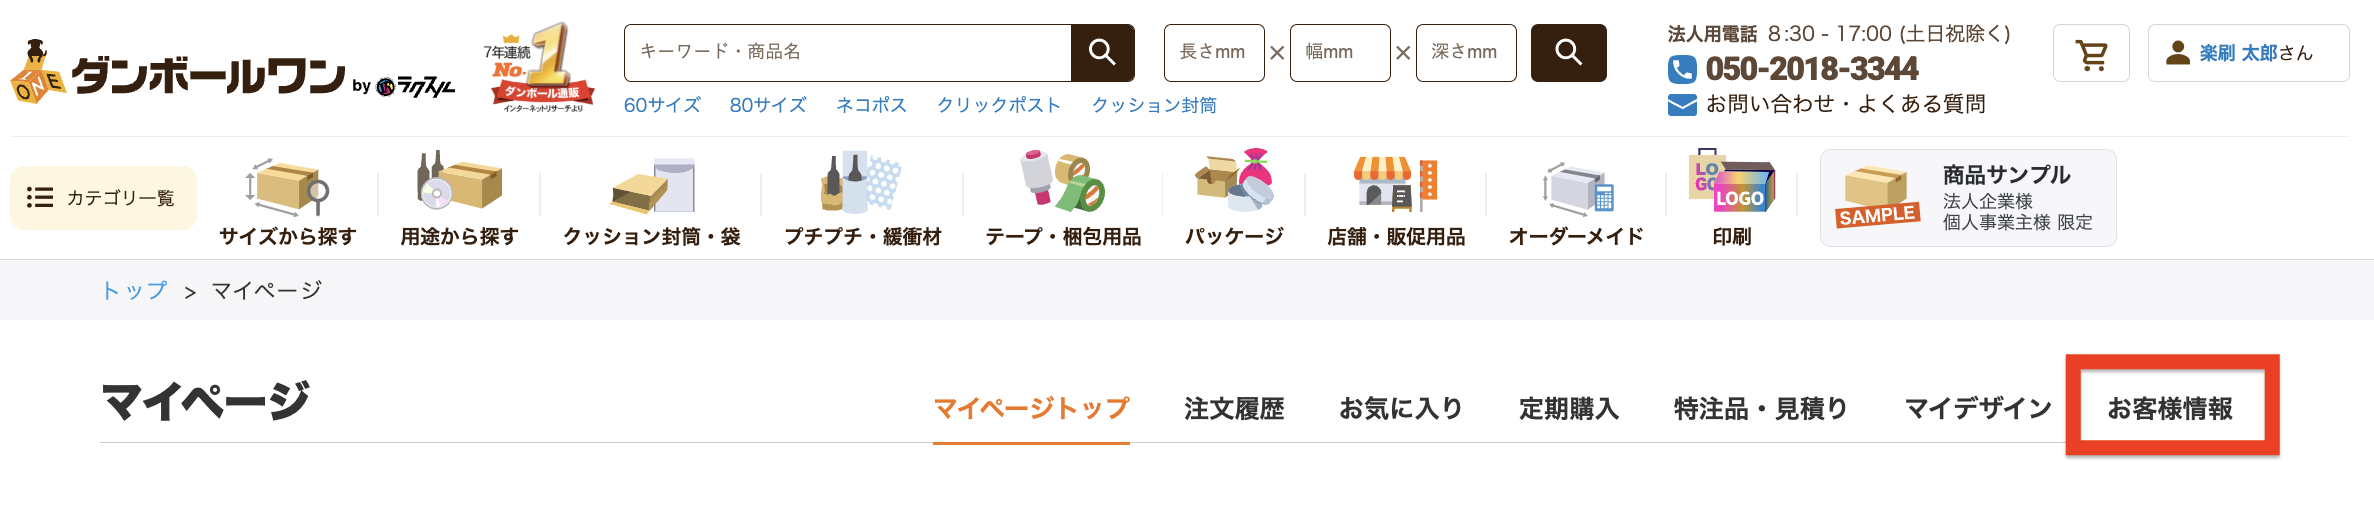Open the 60サイズ quick link
Screen dimensions: 2374x522
point(662,105)
